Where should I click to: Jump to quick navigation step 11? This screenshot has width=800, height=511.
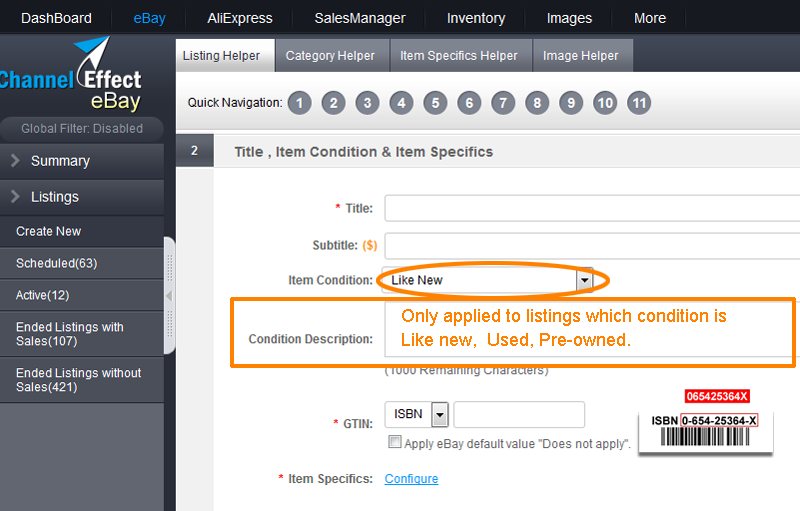pos(639,103)
